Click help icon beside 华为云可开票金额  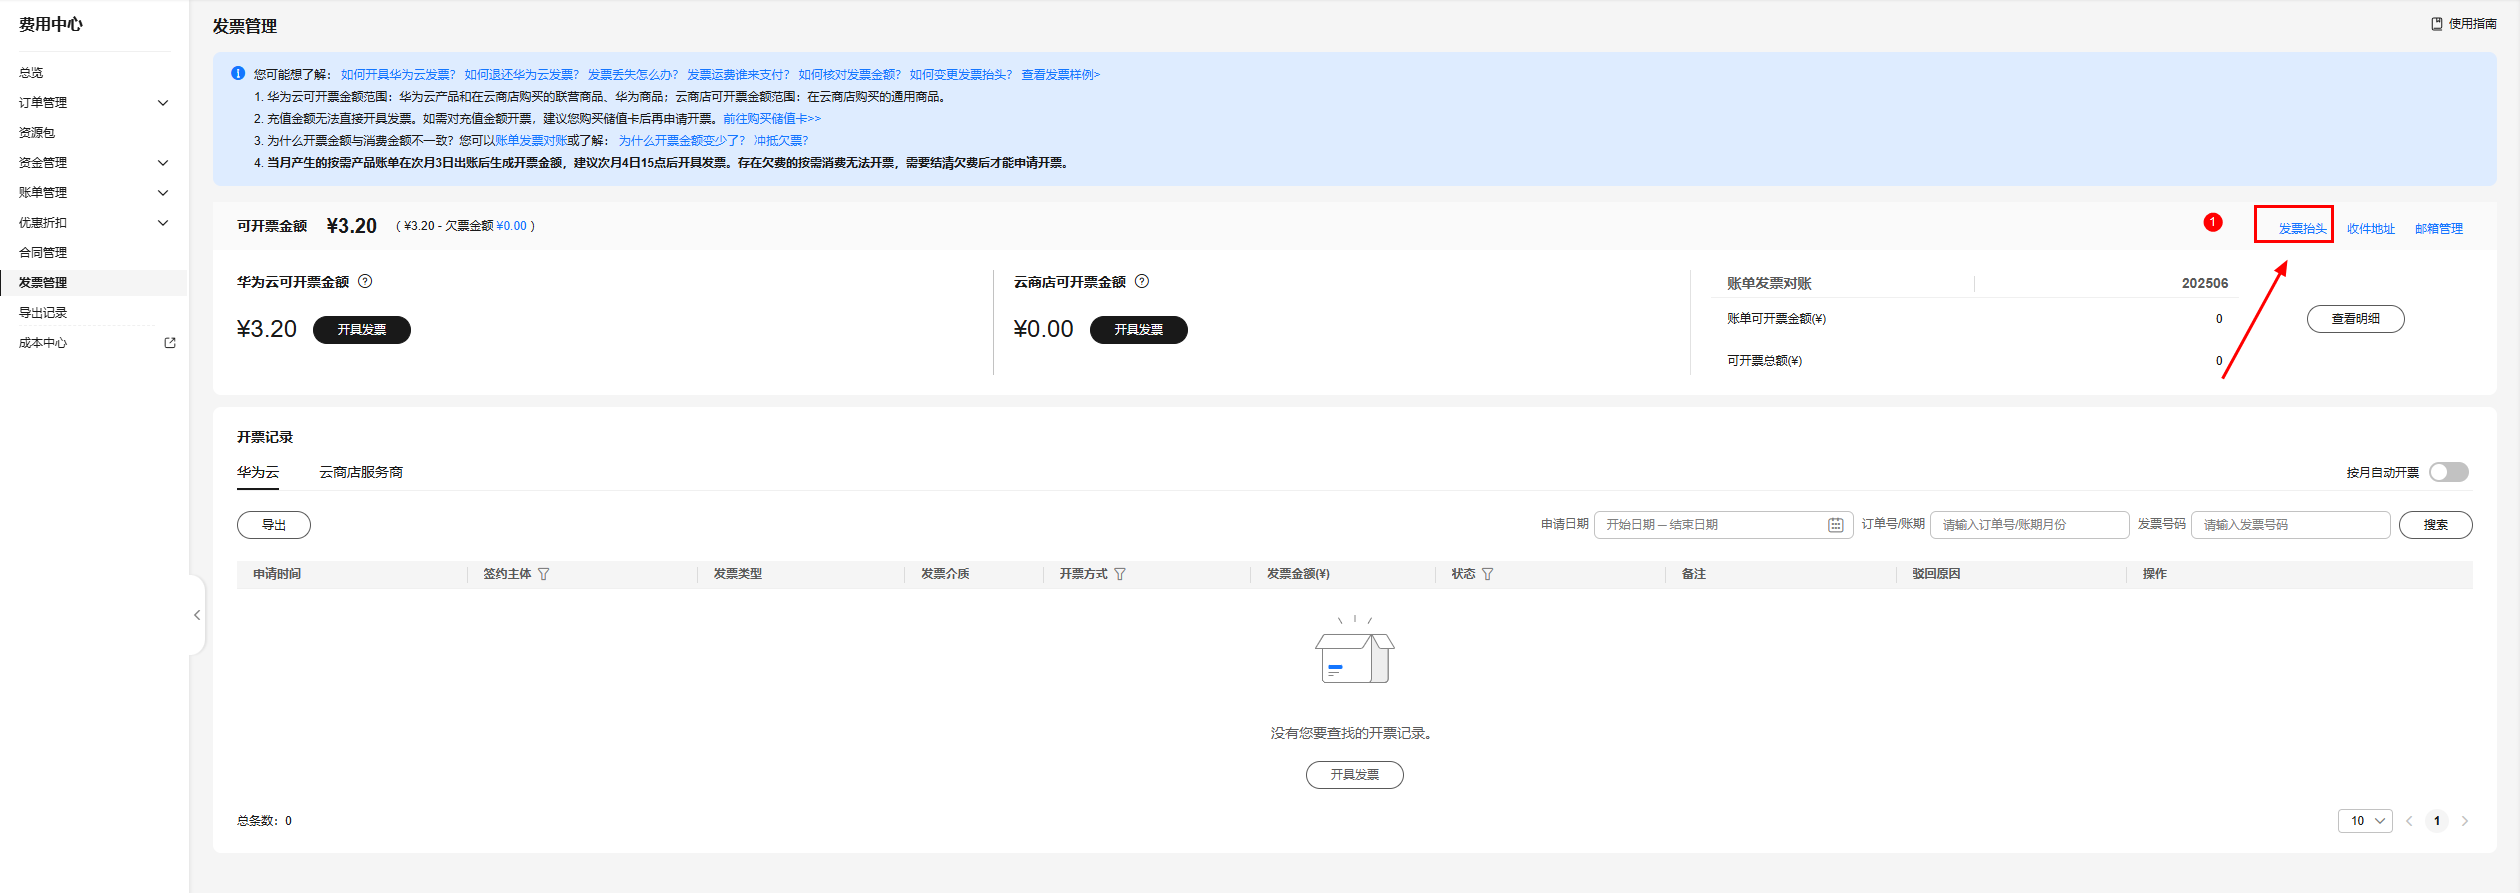pos(365,281)
